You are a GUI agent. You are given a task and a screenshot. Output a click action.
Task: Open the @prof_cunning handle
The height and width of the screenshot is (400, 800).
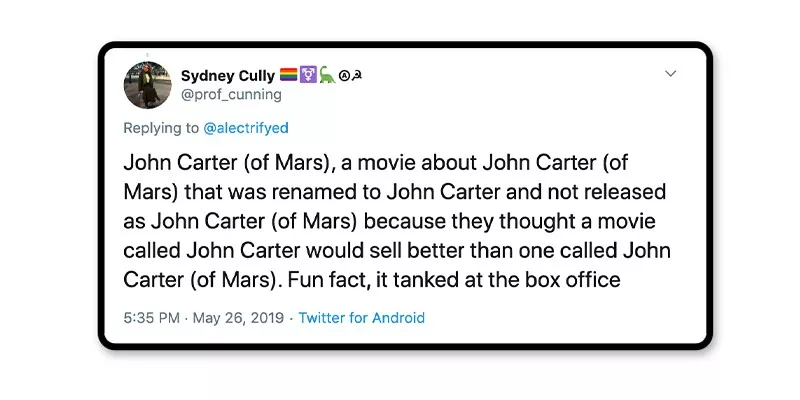tap(231, 94)
